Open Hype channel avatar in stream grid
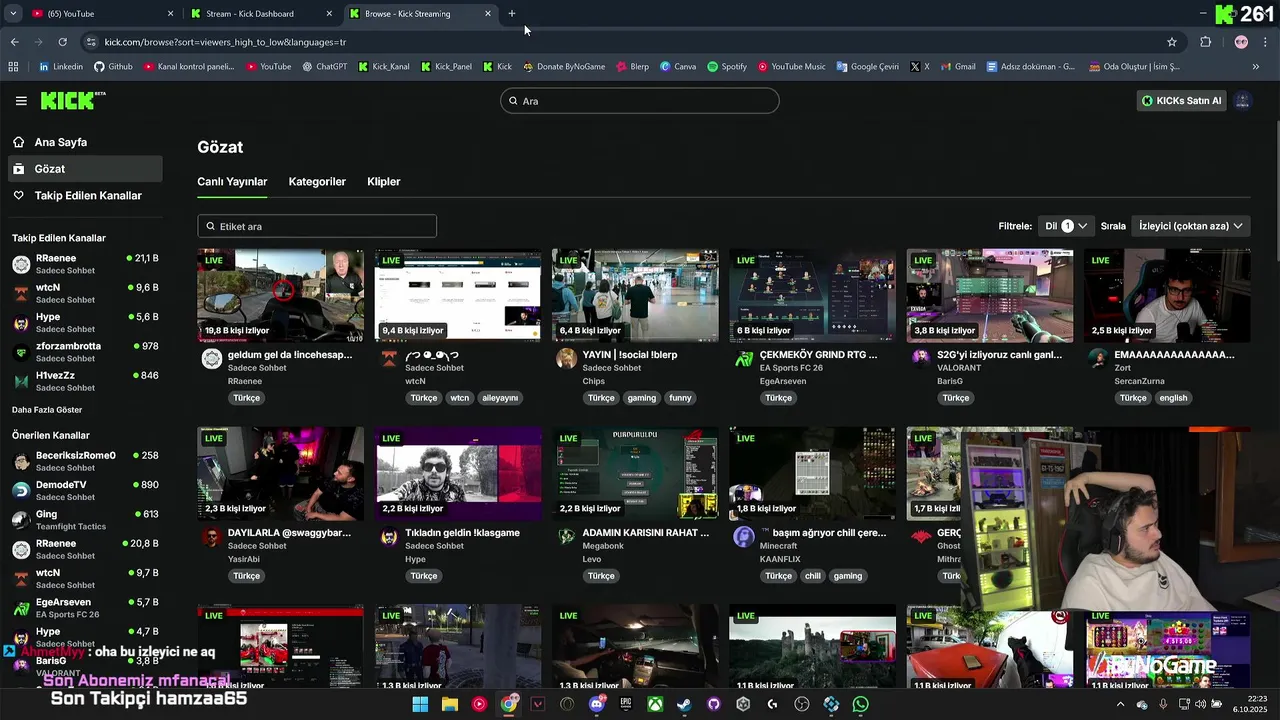This screenshot has width=1280, height=720. point(389,538)
